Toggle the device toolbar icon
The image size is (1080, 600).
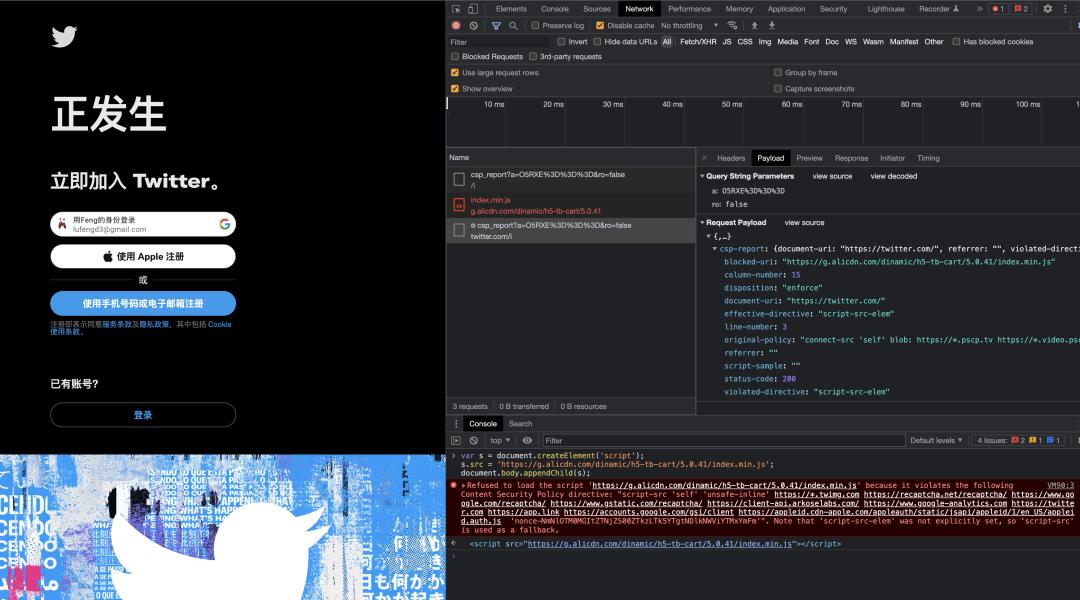click(x=472, y=9)
